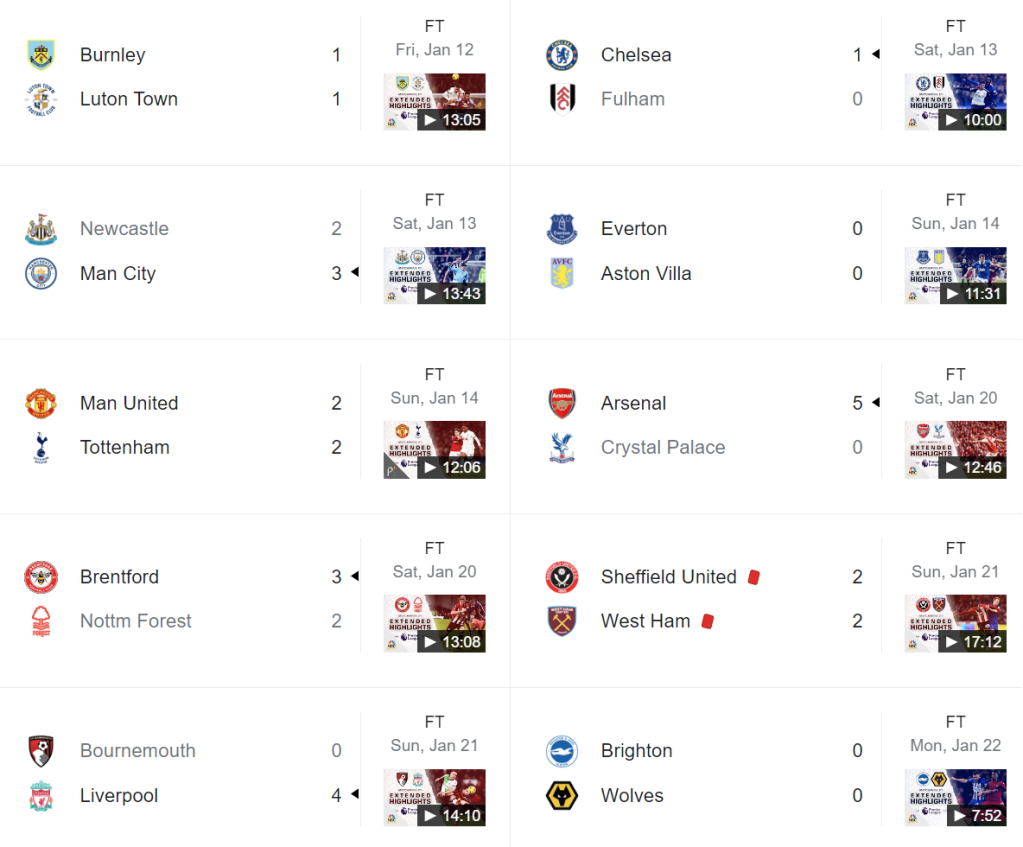1023x847 pixels.
Task: Click Sheffield United's red card icon
Action: pyautogui.click(x=754, y=577)
